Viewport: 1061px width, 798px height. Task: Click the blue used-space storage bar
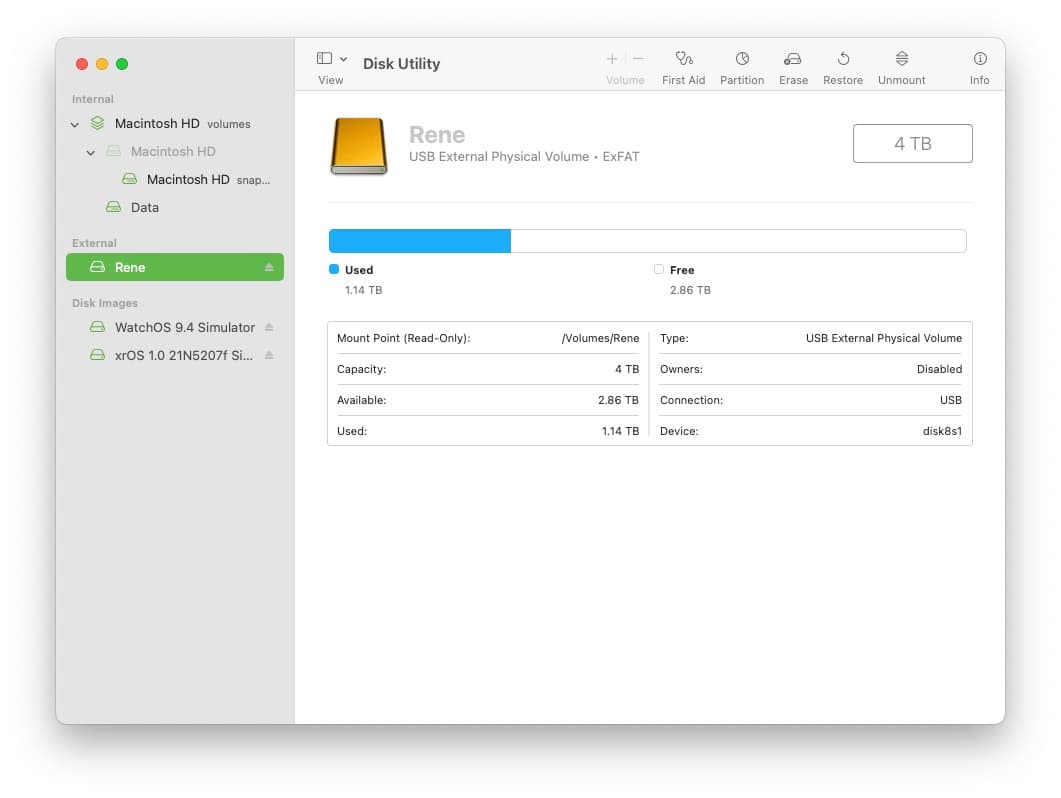point(419,241)
